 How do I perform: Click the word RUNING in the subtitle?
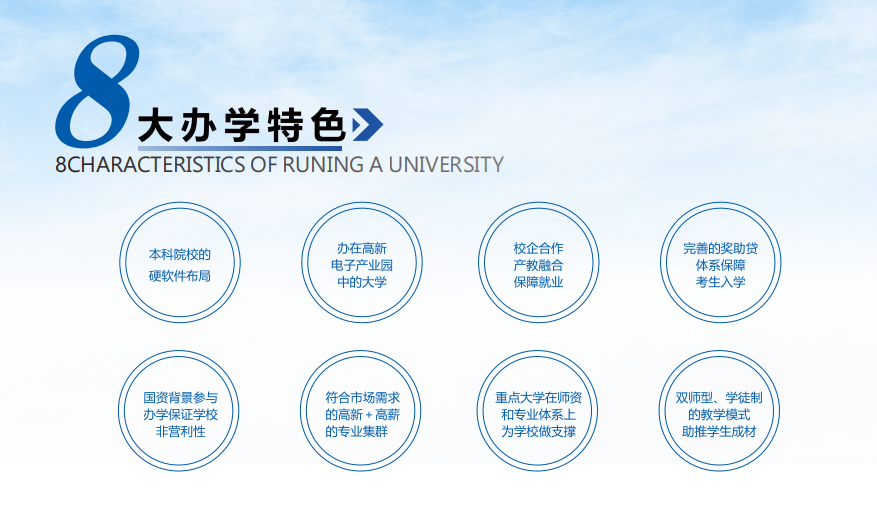pos(320,165)
